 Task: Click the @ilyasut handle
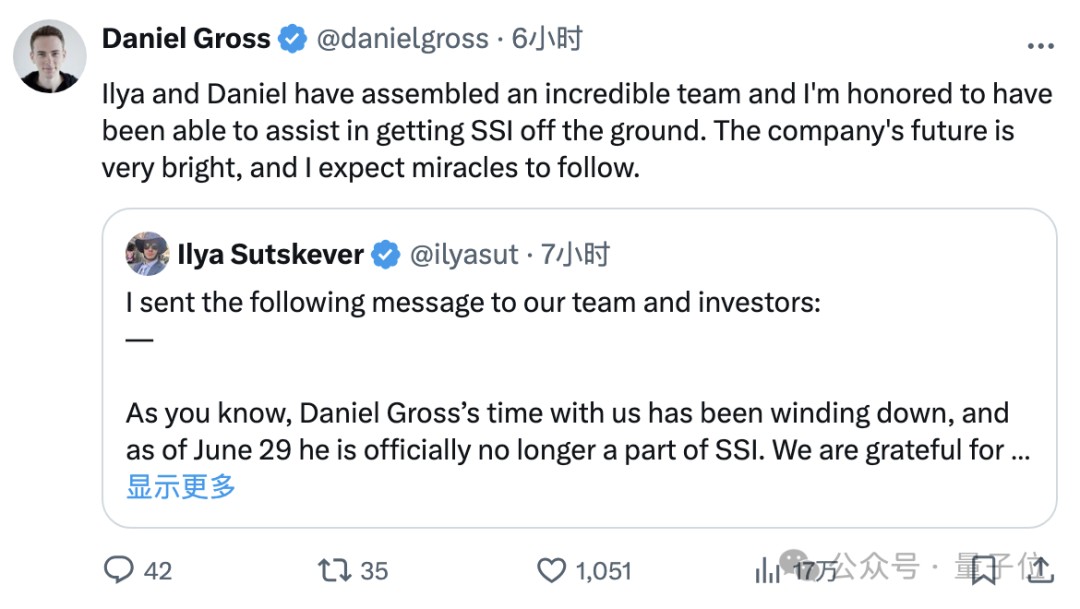pos(464,255)
